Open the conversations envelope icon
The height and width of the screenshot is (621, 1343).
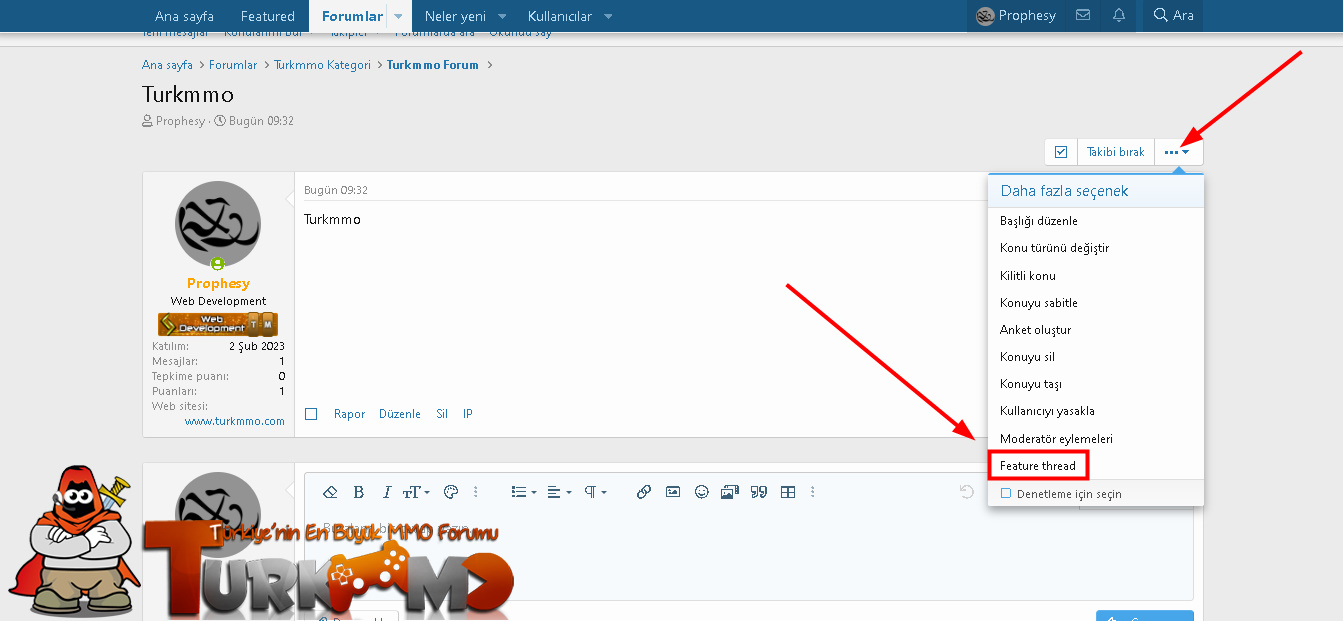(x=1083, y=16)
